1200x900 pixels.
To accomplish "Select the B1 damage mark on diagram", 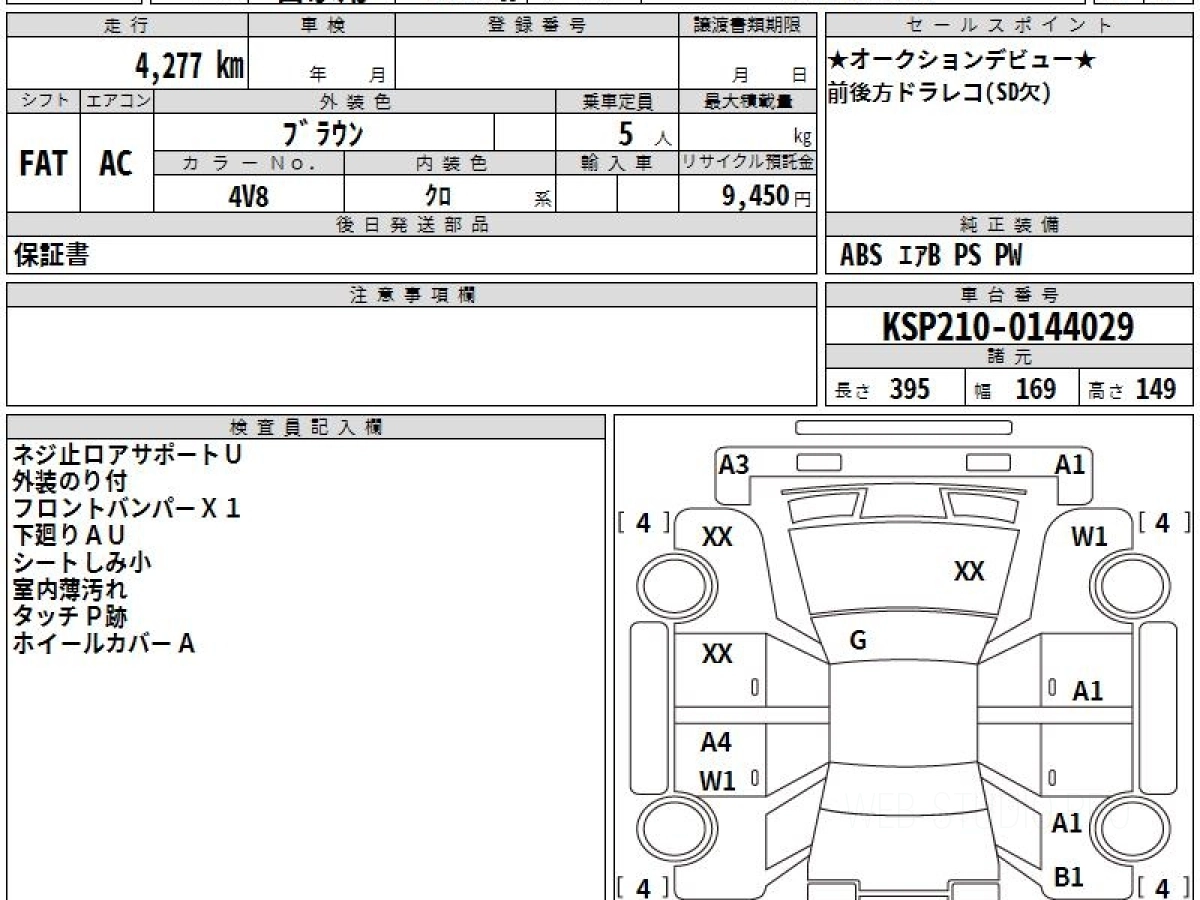I will click(1069, 877).
